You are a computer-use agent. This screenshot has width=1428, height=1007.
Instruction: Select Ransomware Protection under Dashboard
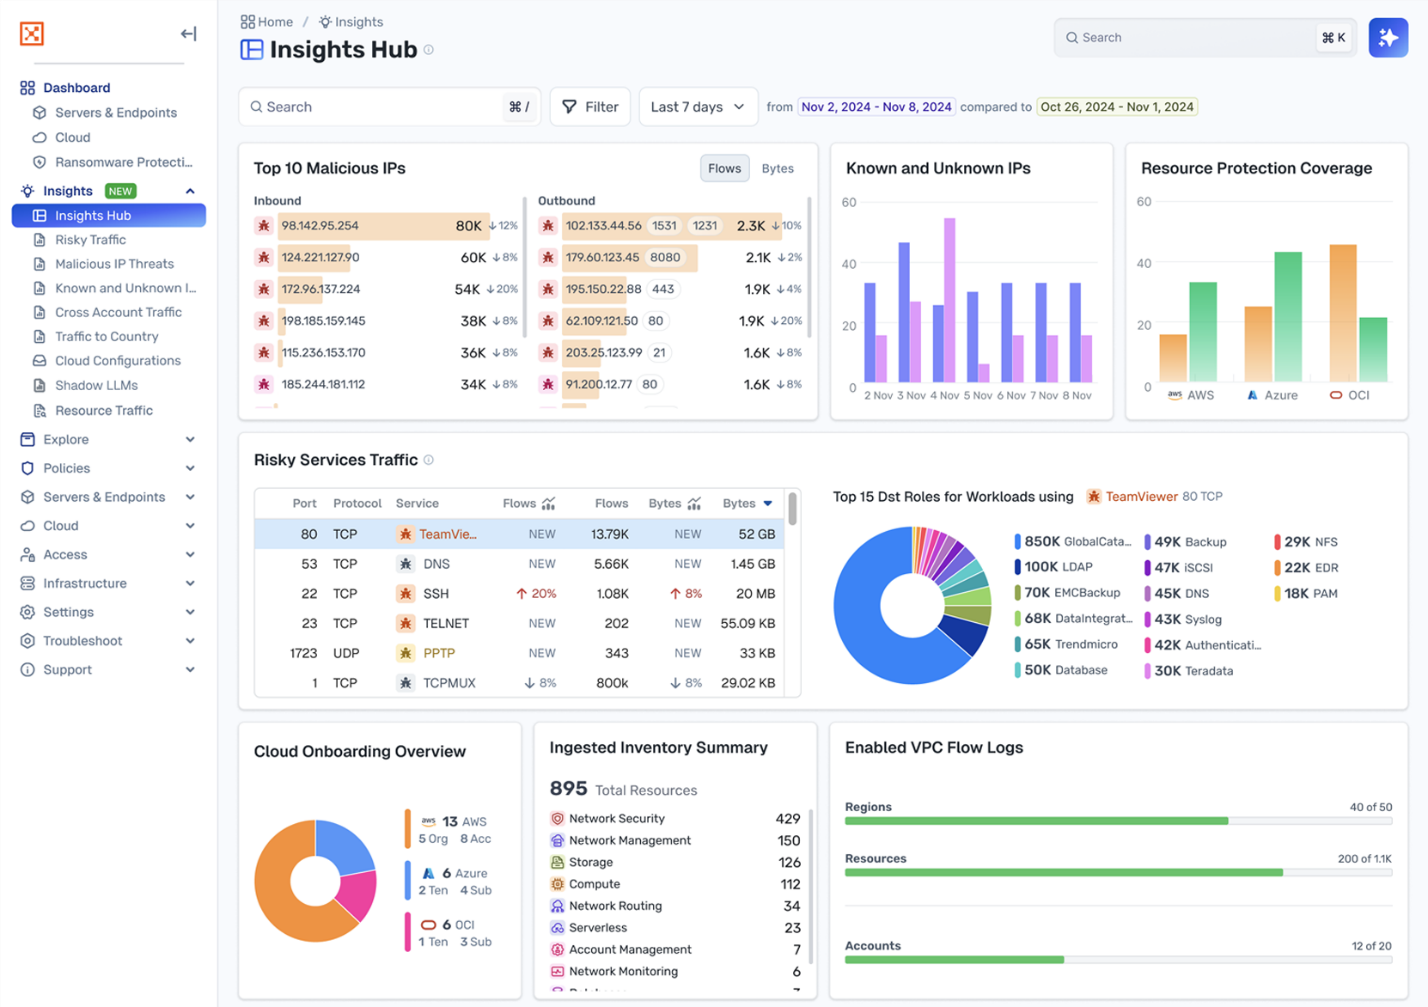click(123, 162)
